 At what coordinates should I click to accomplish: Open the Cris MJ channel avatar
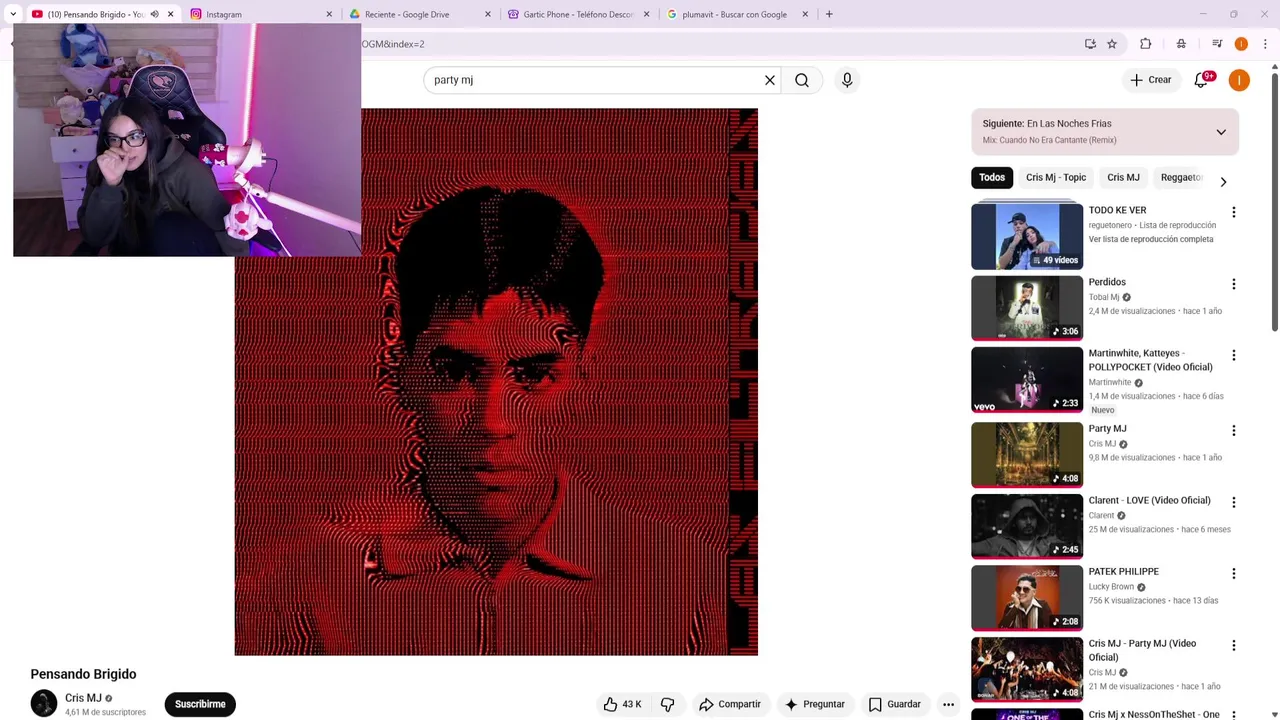[x=44, y=704]
